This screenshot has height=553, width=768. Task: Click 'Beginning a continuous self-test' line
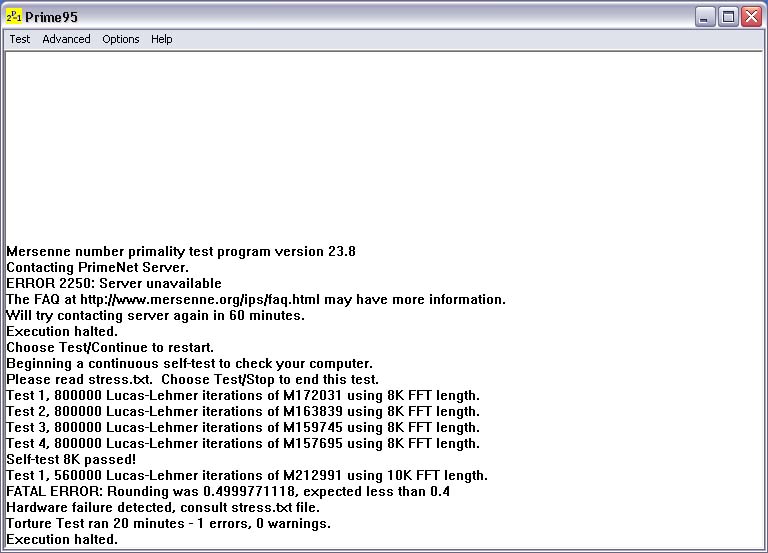pos(189,363)
